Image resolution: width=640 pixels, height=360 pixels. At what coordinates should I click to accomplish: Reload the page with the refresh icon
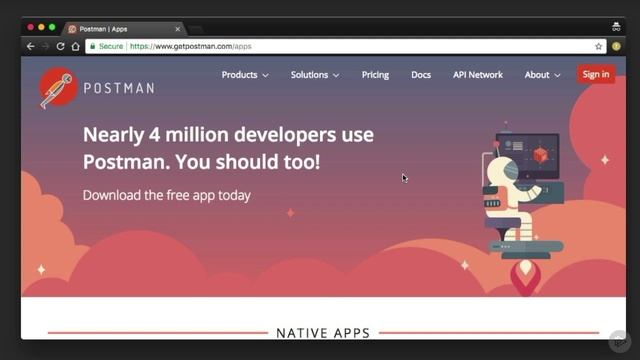pyautogui.click(x=60, y=46)
